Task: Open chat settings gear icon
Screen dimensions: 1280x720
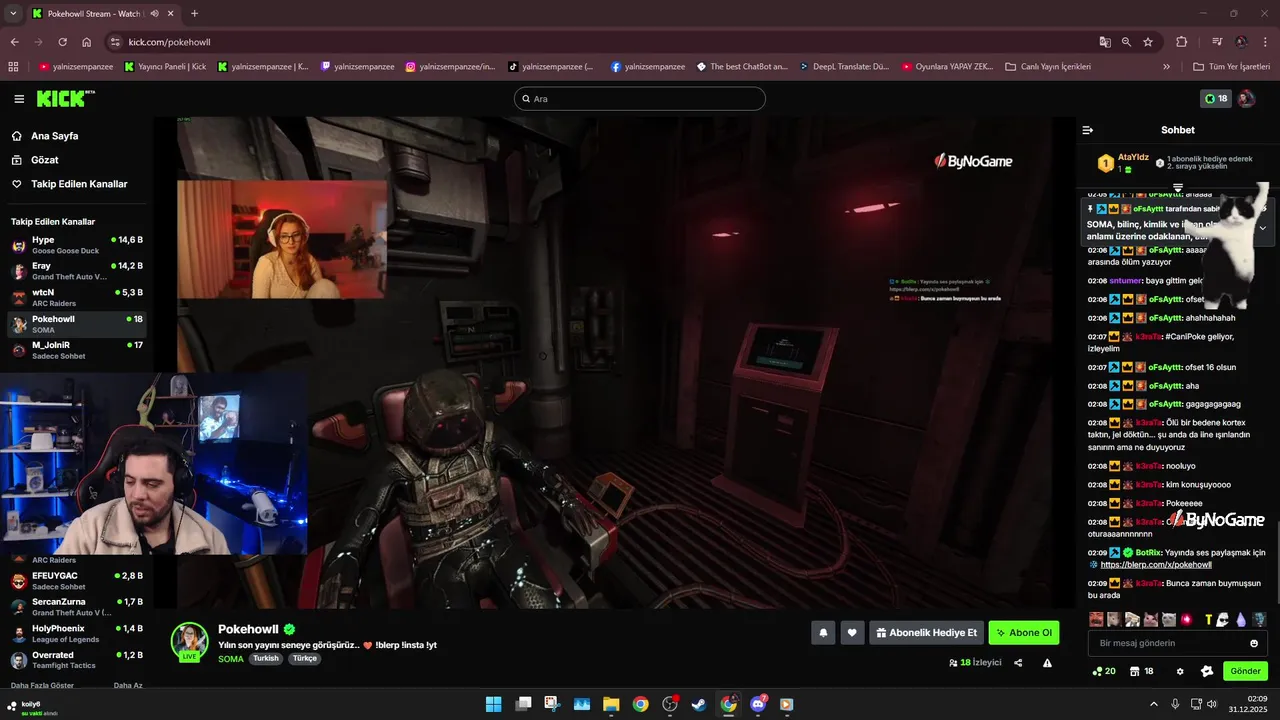Action: click(x=1180, y=671)
